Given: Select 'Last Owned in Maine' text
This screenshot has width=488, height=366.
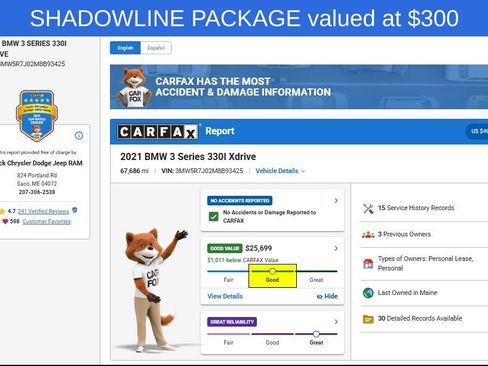Looking at the screenshot, I should [x=407, y=293].
